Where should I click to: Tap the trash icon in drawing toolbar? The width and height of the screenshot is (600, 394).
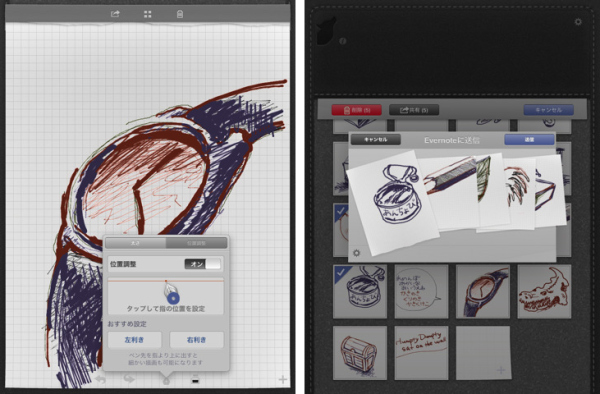[180, 14]
